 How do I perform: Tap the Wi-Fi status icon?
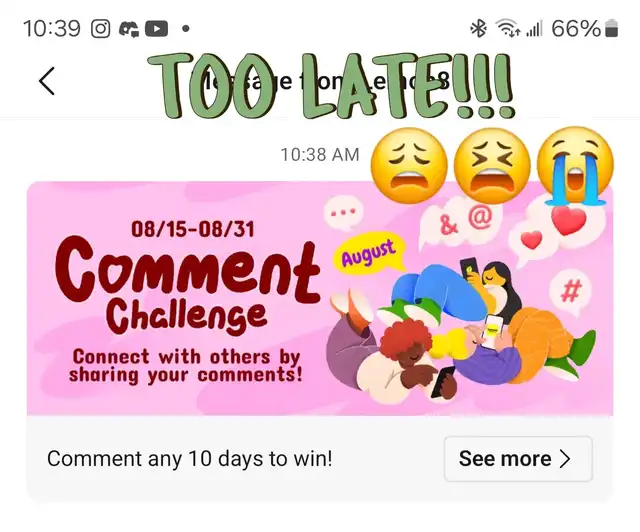(508, 29)
